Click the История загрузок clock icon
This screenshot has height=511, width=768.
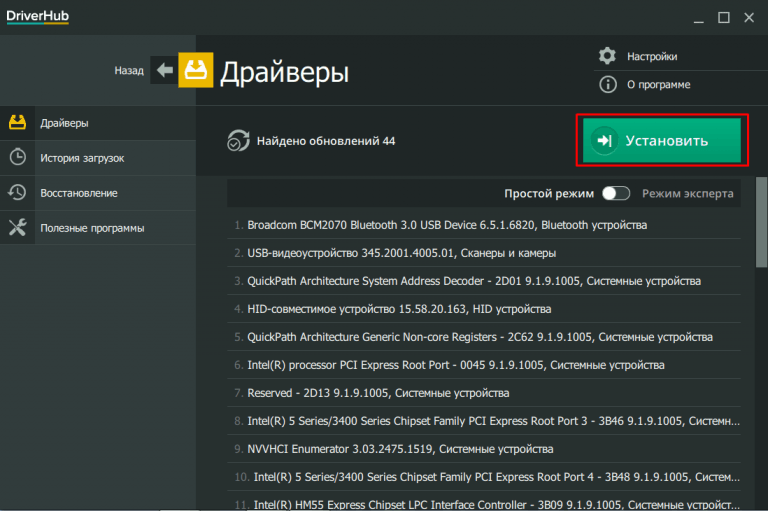click(17, 157)
